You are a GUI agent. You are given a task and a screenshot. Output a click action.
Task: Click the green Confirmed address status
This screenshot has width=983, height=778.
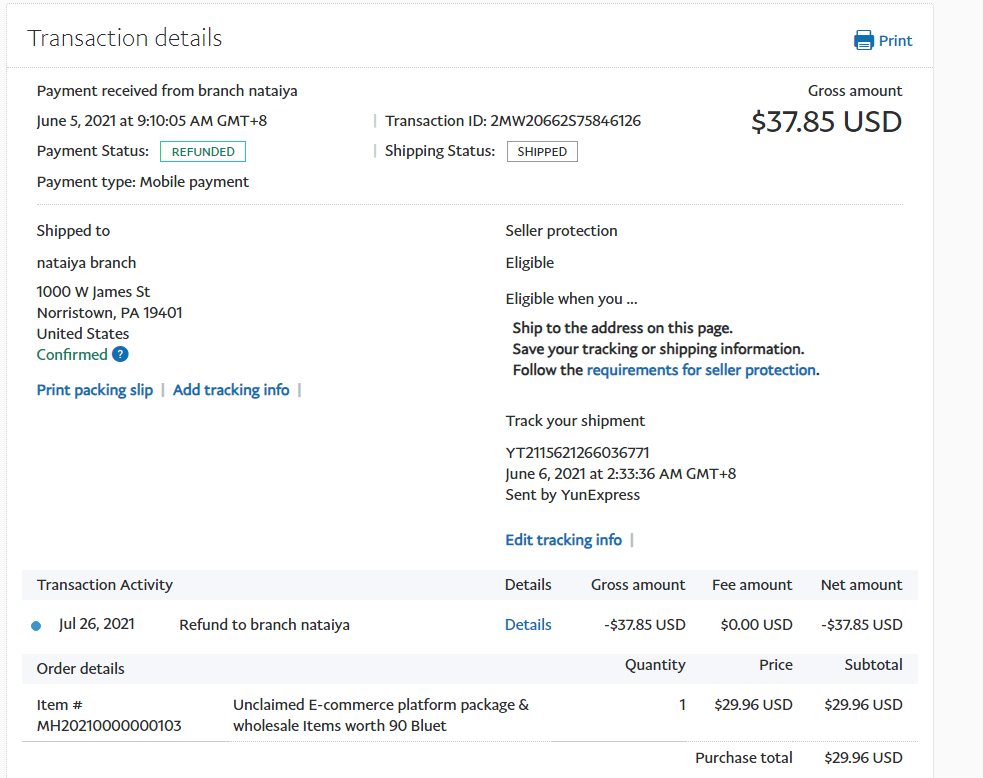(72, 355)
